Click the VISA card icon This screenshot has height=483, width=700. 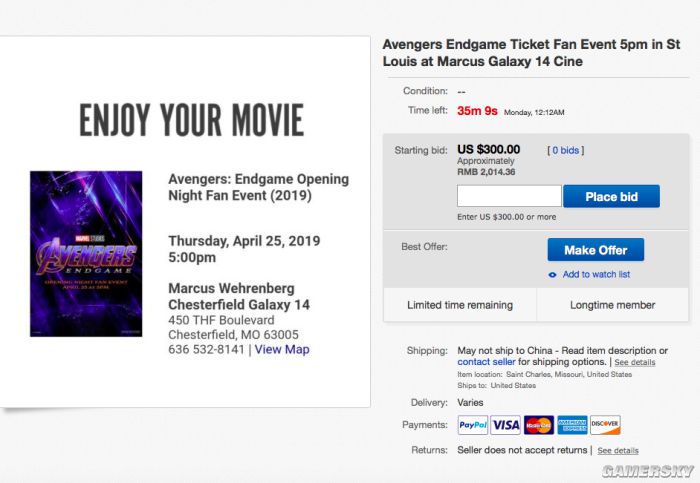[506, 425]
